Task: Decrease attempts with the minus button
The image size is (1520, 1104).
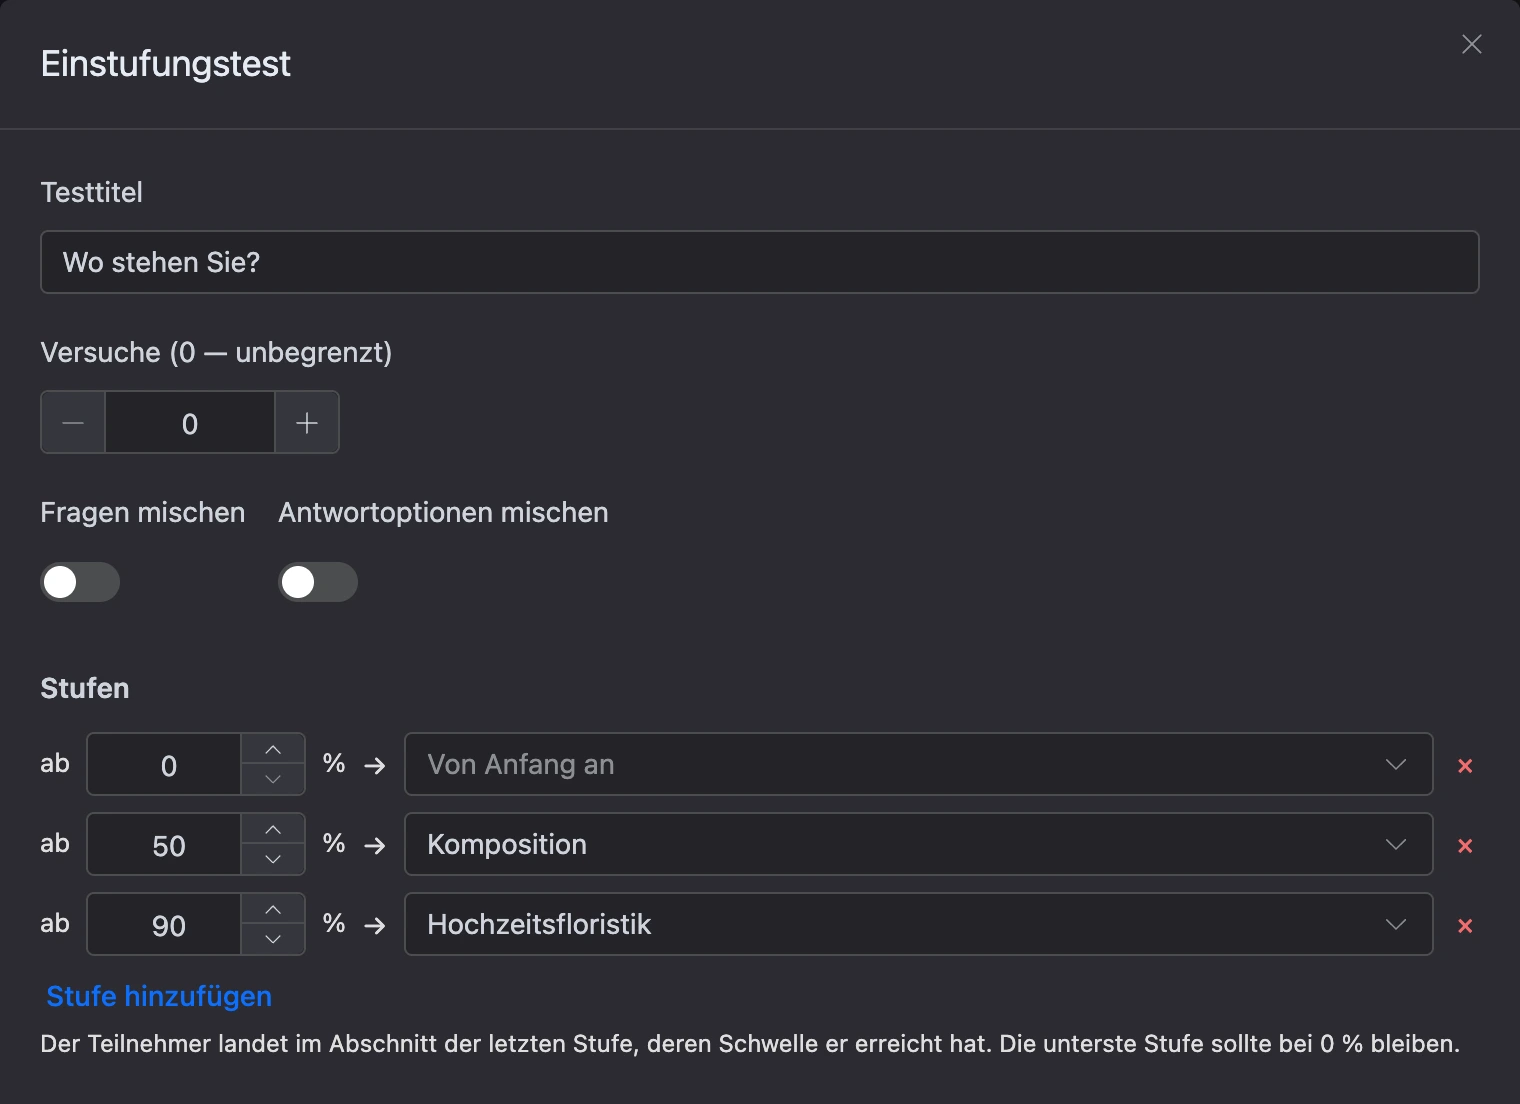Action: [x=73, y=423]
